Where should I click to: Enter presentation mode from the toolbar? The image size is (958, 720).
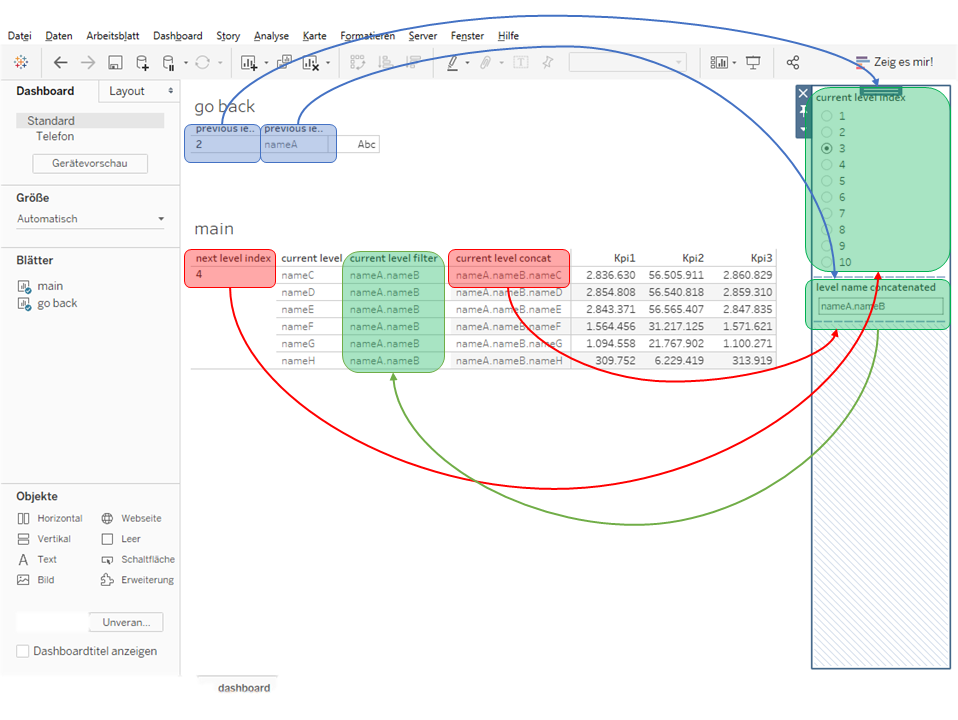(x=753, y=62)
